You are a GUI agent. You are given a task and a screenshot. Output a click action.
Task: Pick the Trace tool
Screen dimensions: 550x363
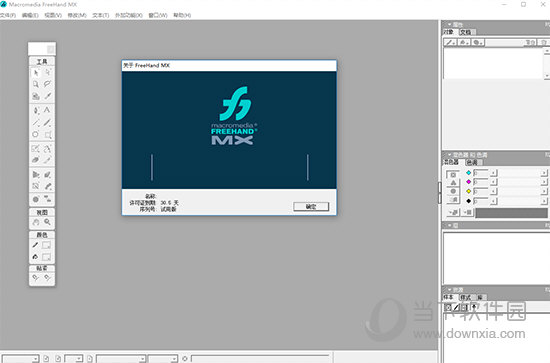point(36,186)
